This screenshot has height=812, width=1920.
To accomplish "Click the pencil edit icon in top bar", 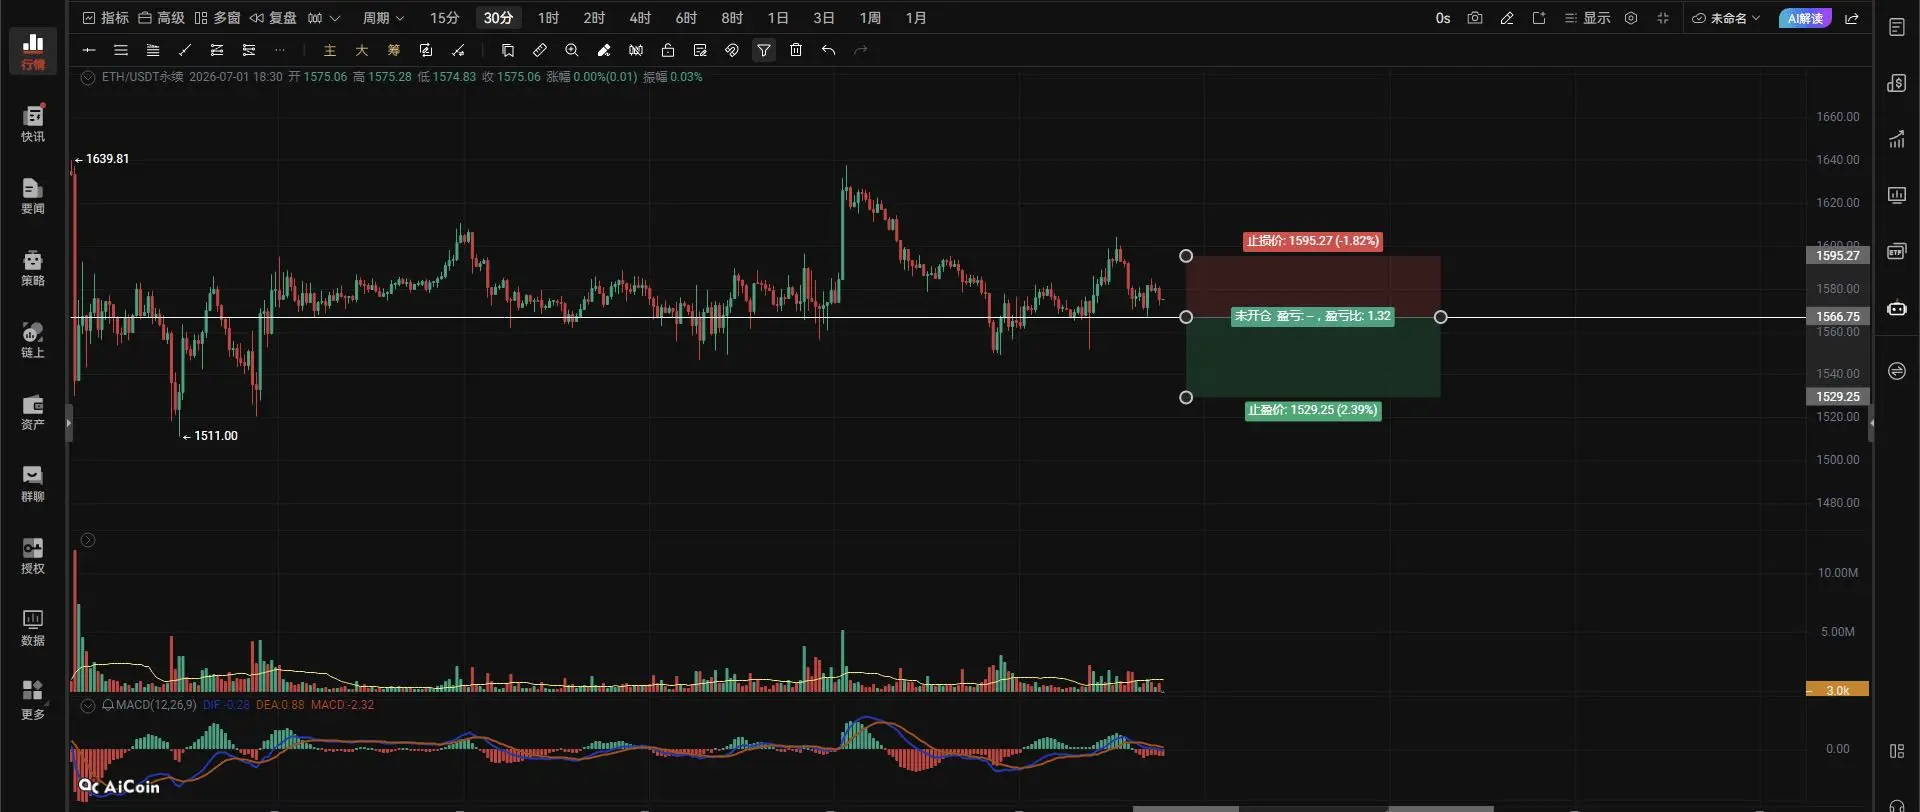I will 1507,18.
